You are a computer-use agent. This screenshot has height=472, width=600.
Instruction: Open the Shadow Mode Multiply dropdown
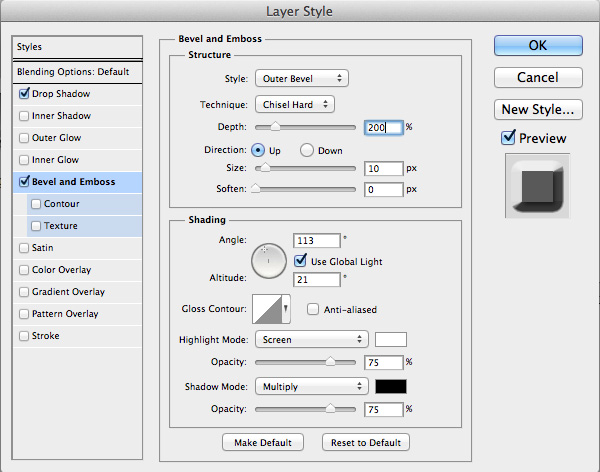tap(312, 386)
